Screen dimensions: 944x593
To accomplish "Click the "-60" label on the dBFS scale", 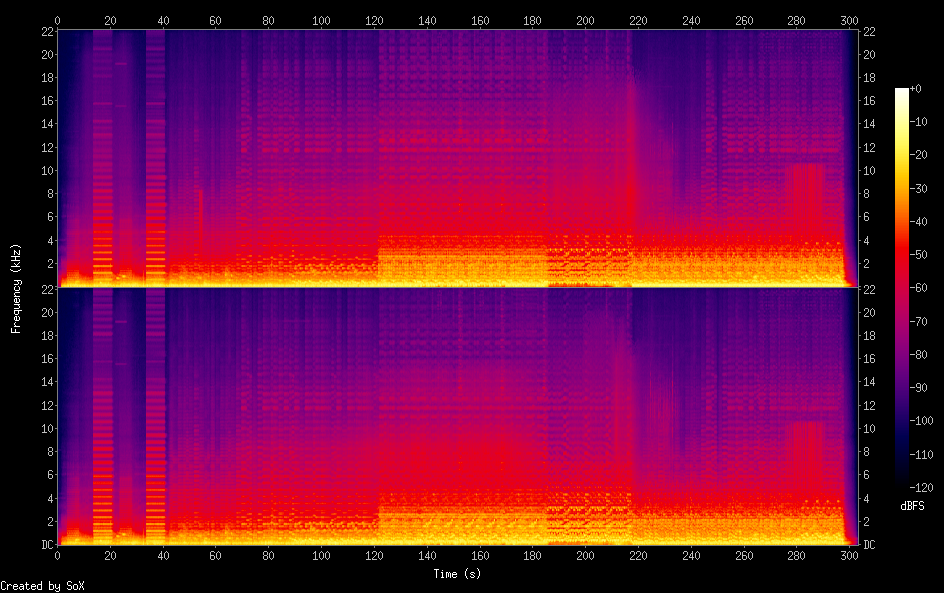I will click(x=918, y=288).
